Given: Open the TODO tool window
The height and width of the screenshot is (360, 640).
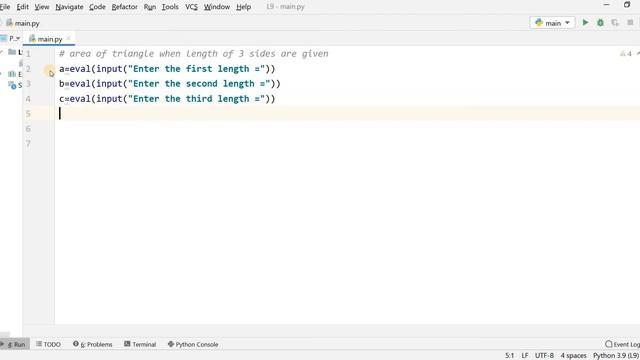Looking at the screenshot, I should 48,344.
